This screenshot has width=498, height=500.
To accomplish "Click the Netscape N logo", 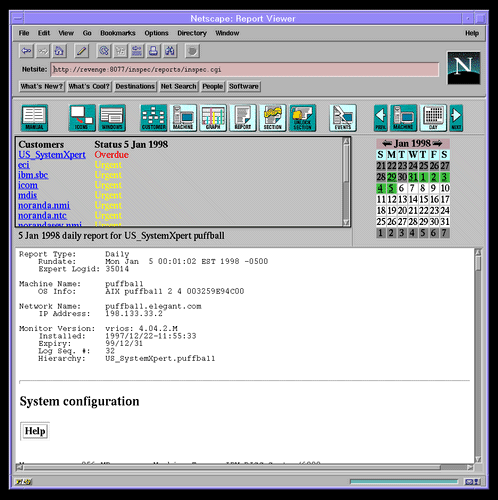I will [463, 68].
